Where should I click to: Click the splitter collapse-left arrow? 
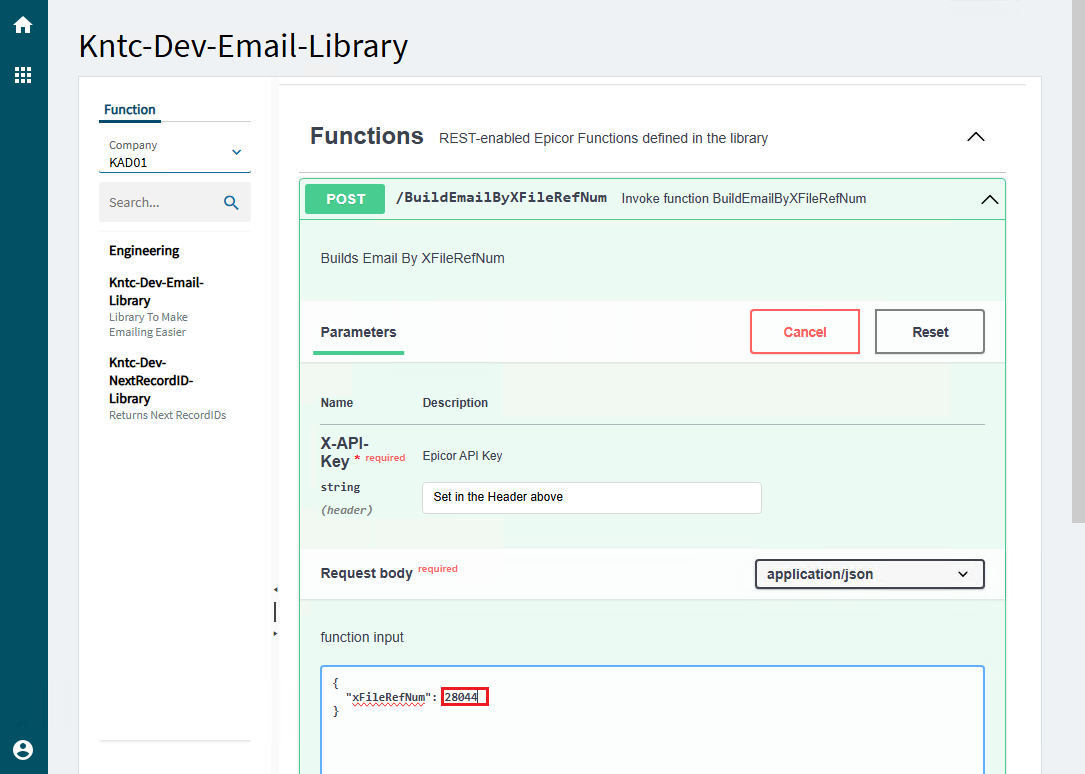[275, 590]
